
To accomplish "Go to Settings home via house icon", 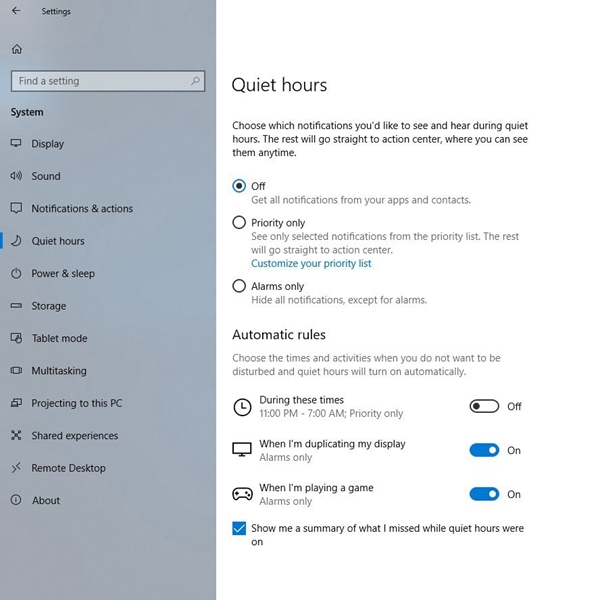I will coord(17,49).
